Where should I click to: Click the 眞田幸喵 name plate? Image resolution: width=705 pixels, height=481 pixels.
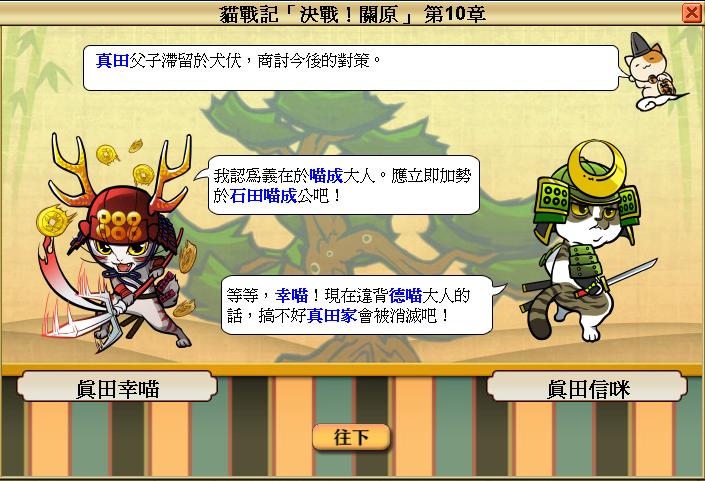pyautogui.click(x=117, y=387)
